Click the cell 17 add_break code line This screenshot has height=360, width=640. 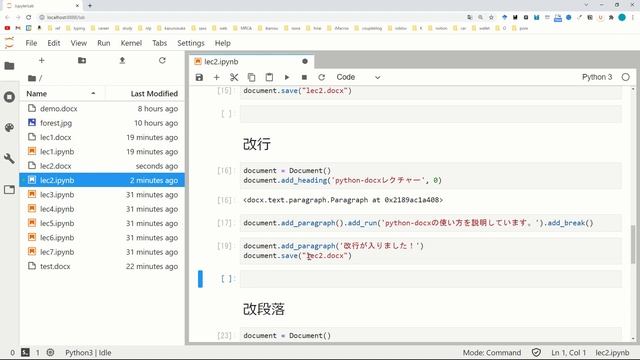pyautogui.click(x=431, y=223)
